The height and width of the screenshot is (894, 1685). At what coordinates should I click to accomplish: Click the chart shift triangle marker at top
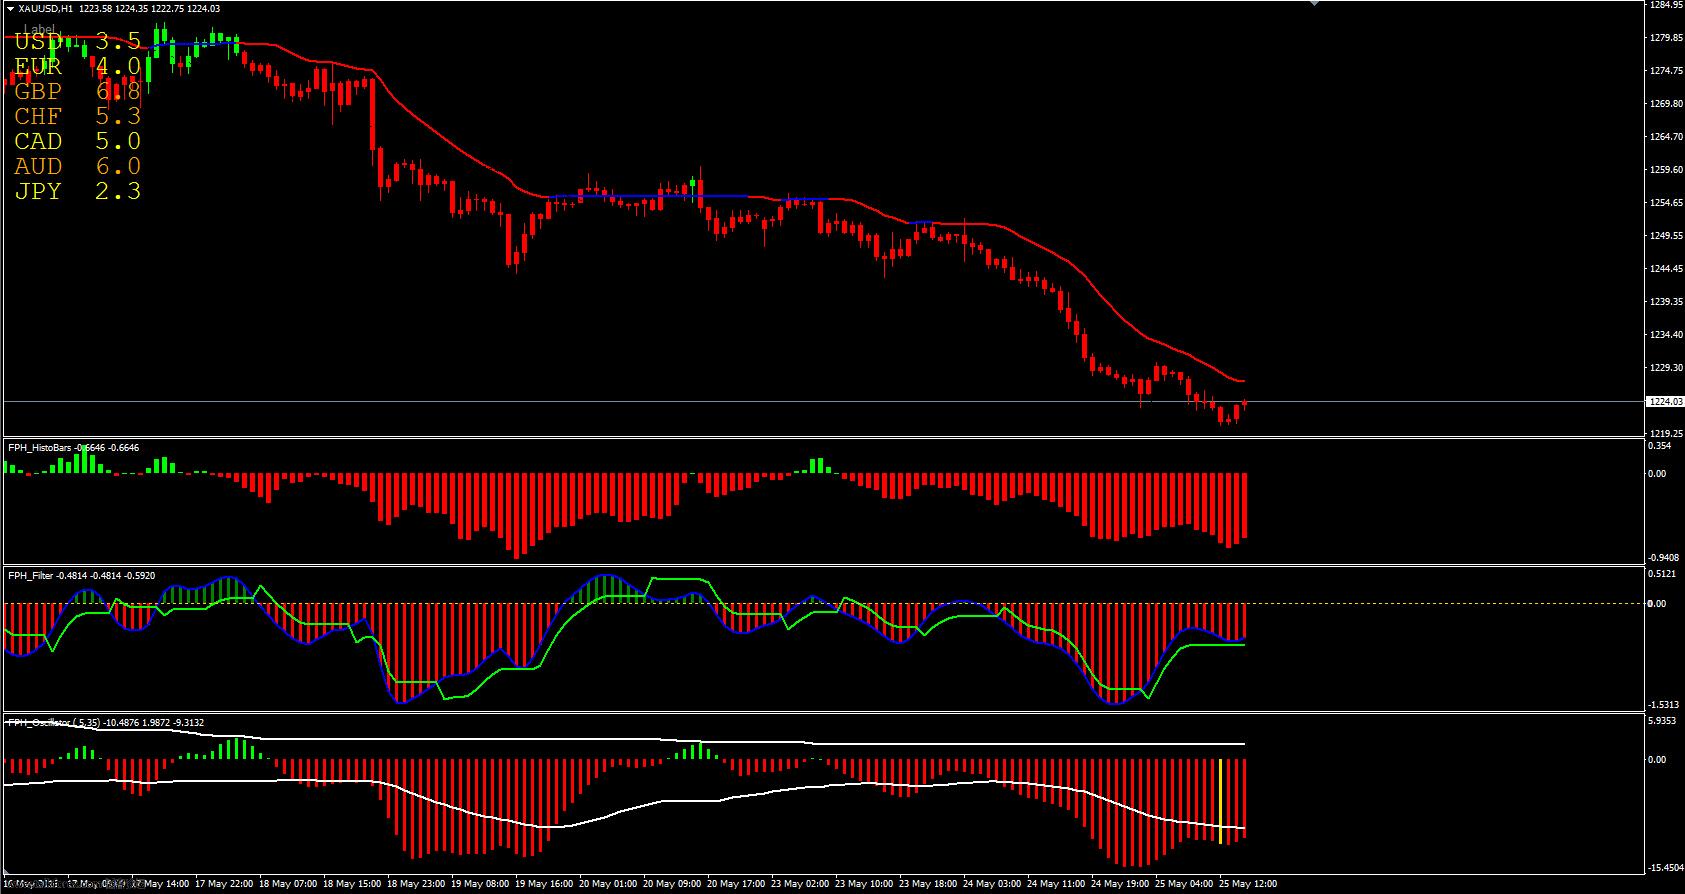click(x=1314, y=4)
